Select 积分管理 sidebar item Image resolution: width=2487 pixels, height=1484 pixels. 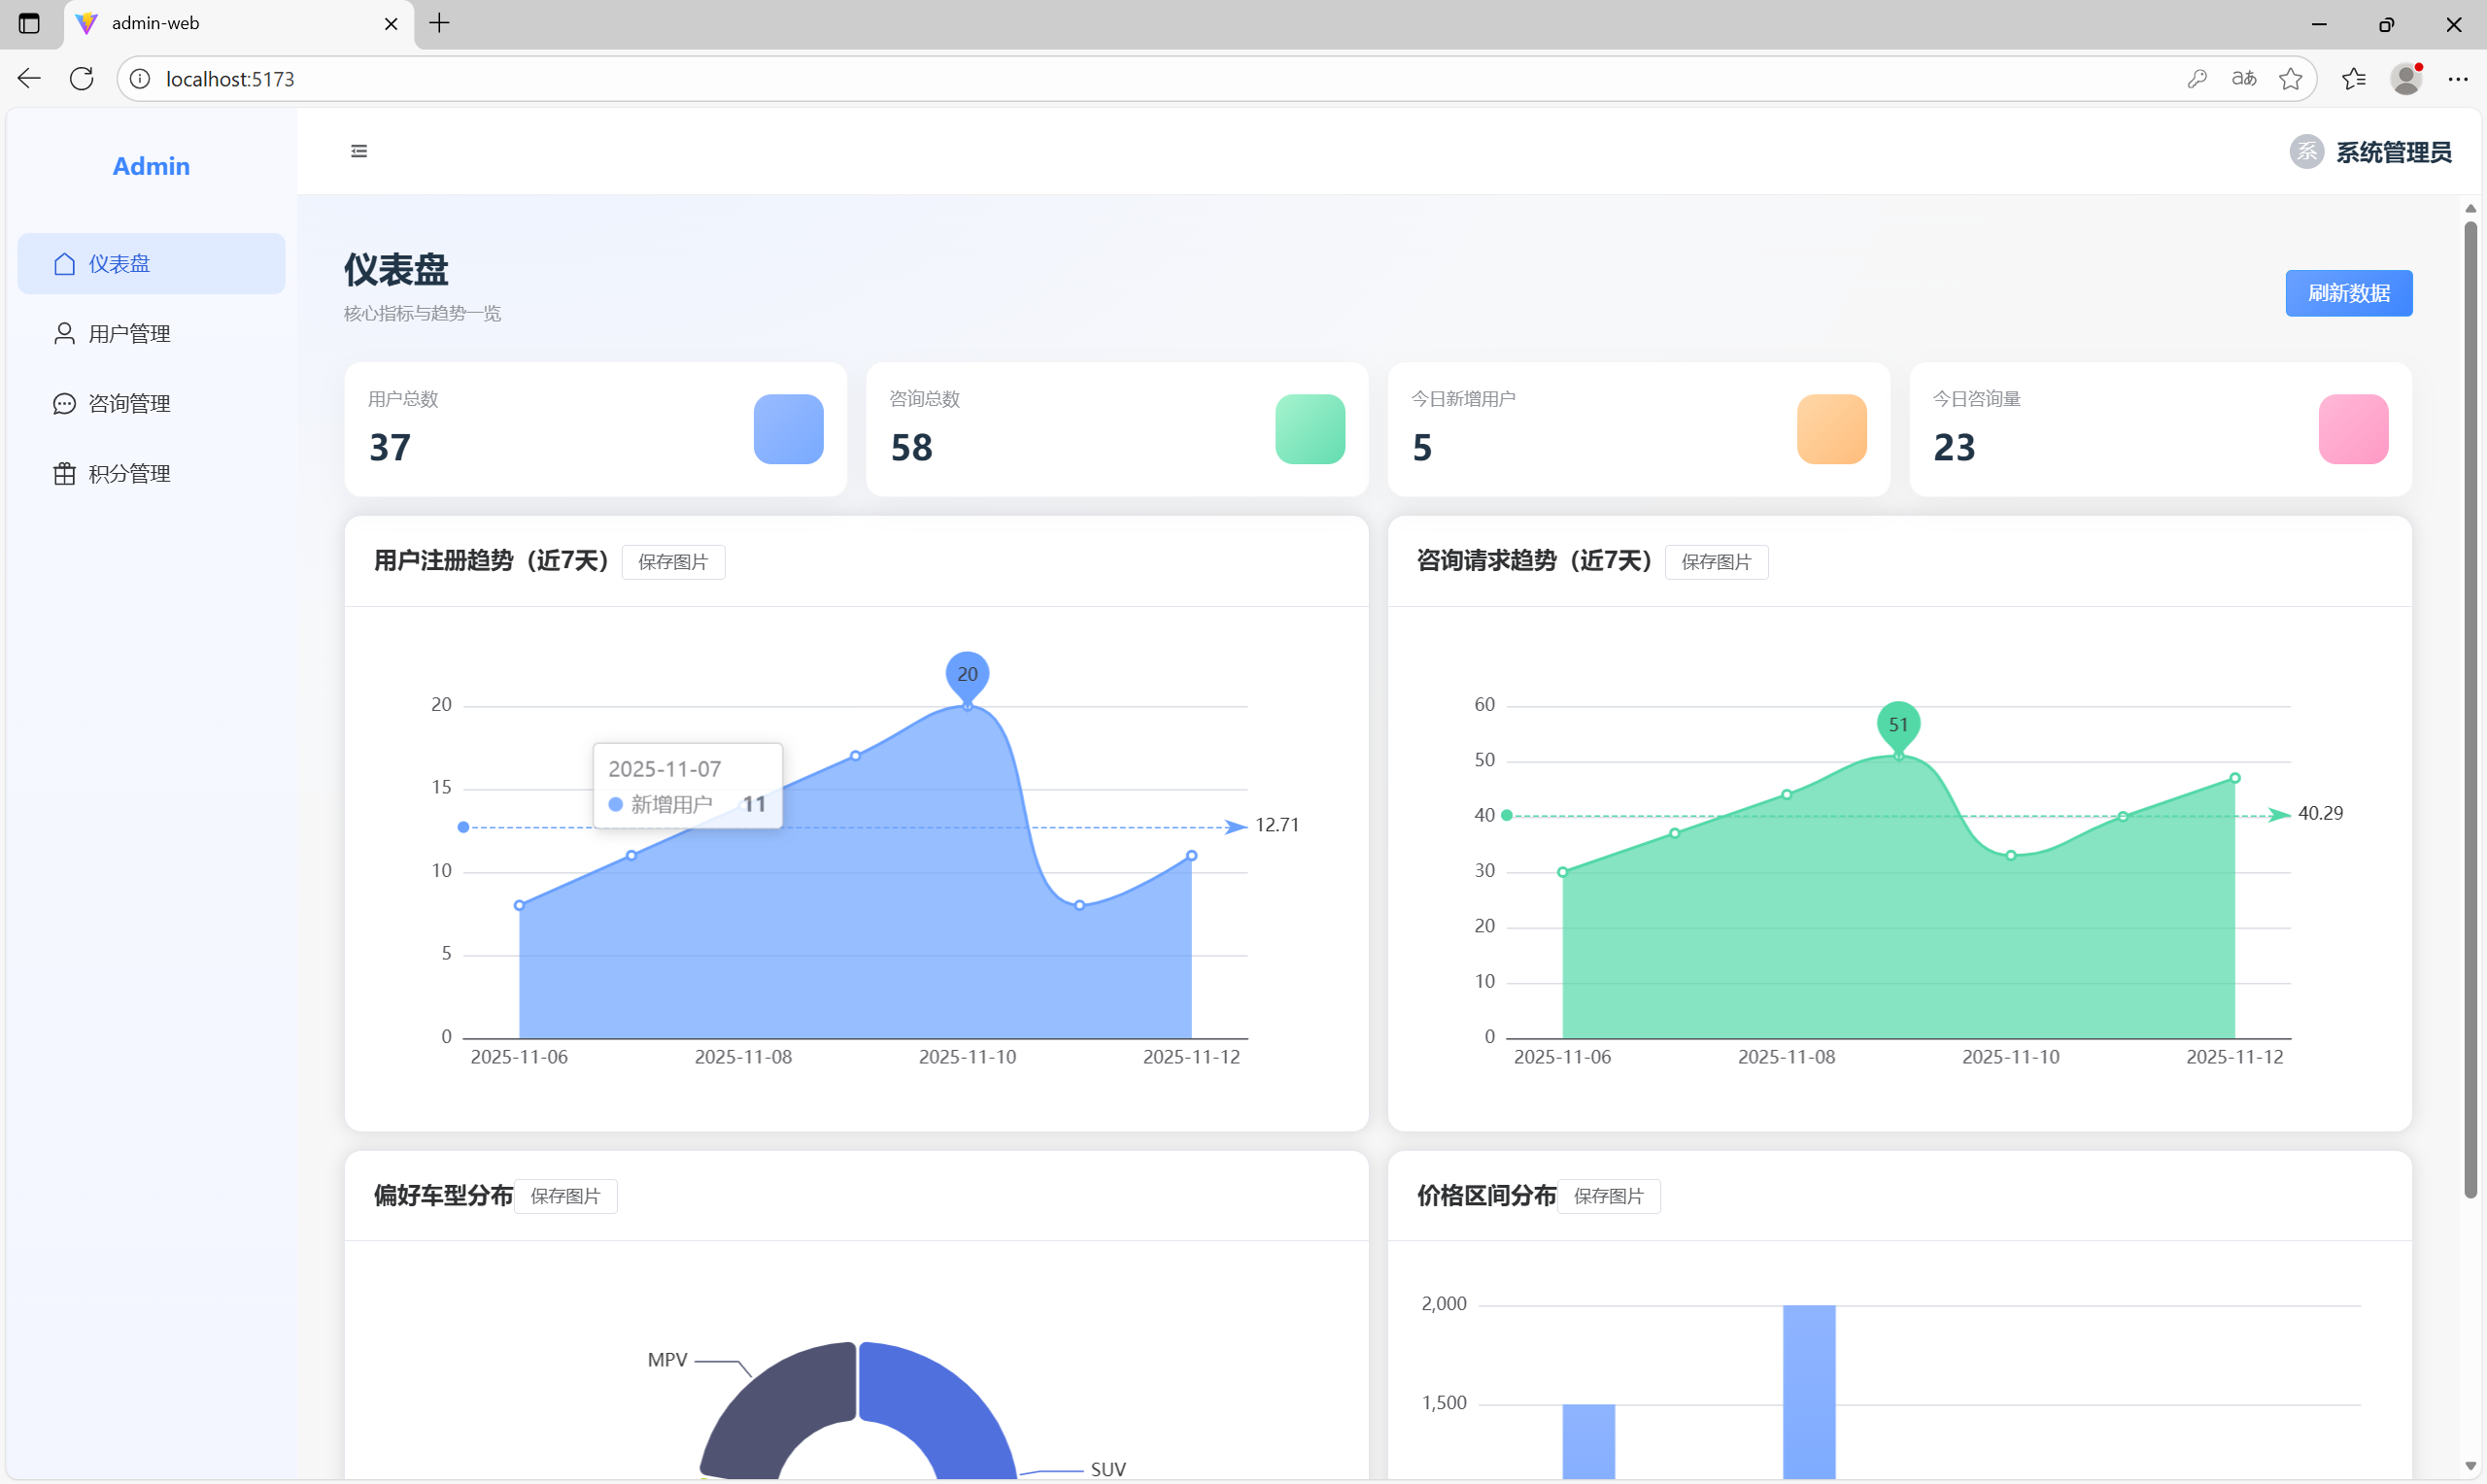129,474
